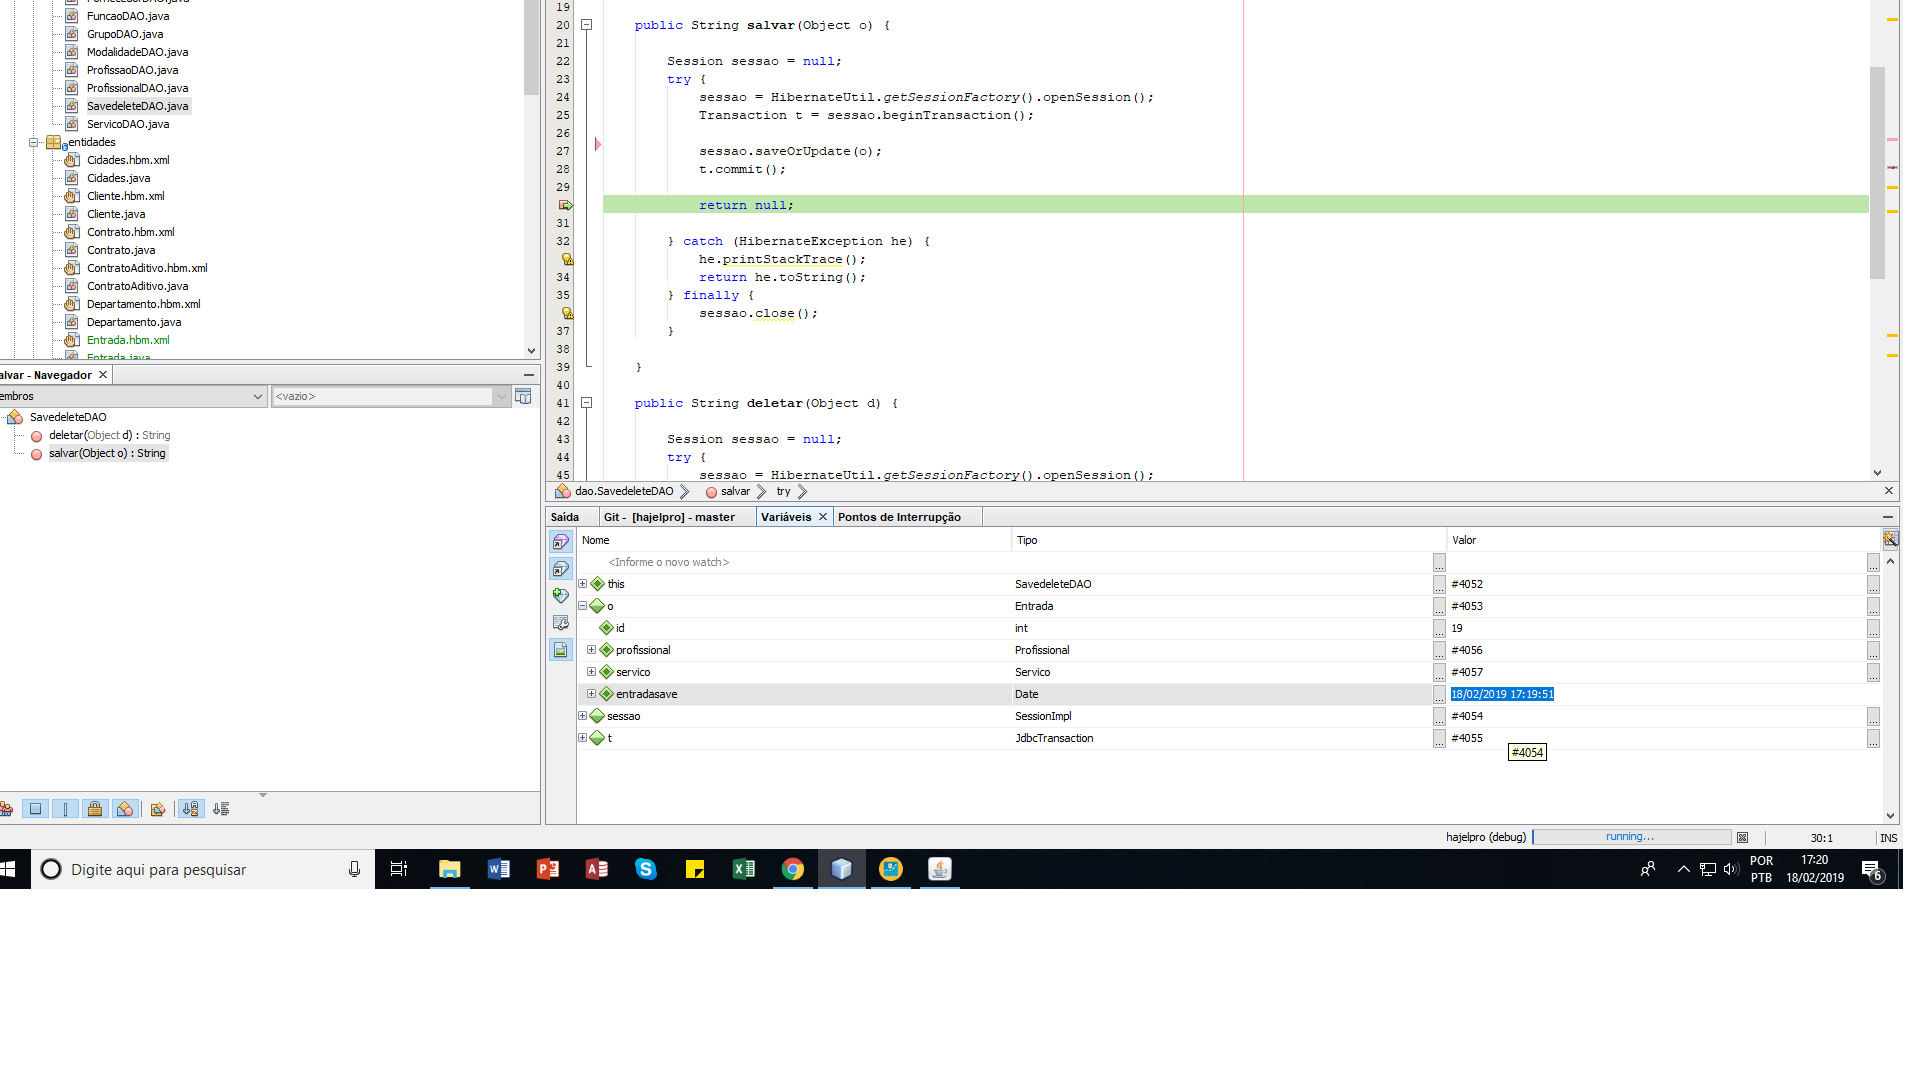Toggle second gray diamond button in Variables sidebar
Viewport: 1920px width, 1080px height.
(x=561, y=569)
